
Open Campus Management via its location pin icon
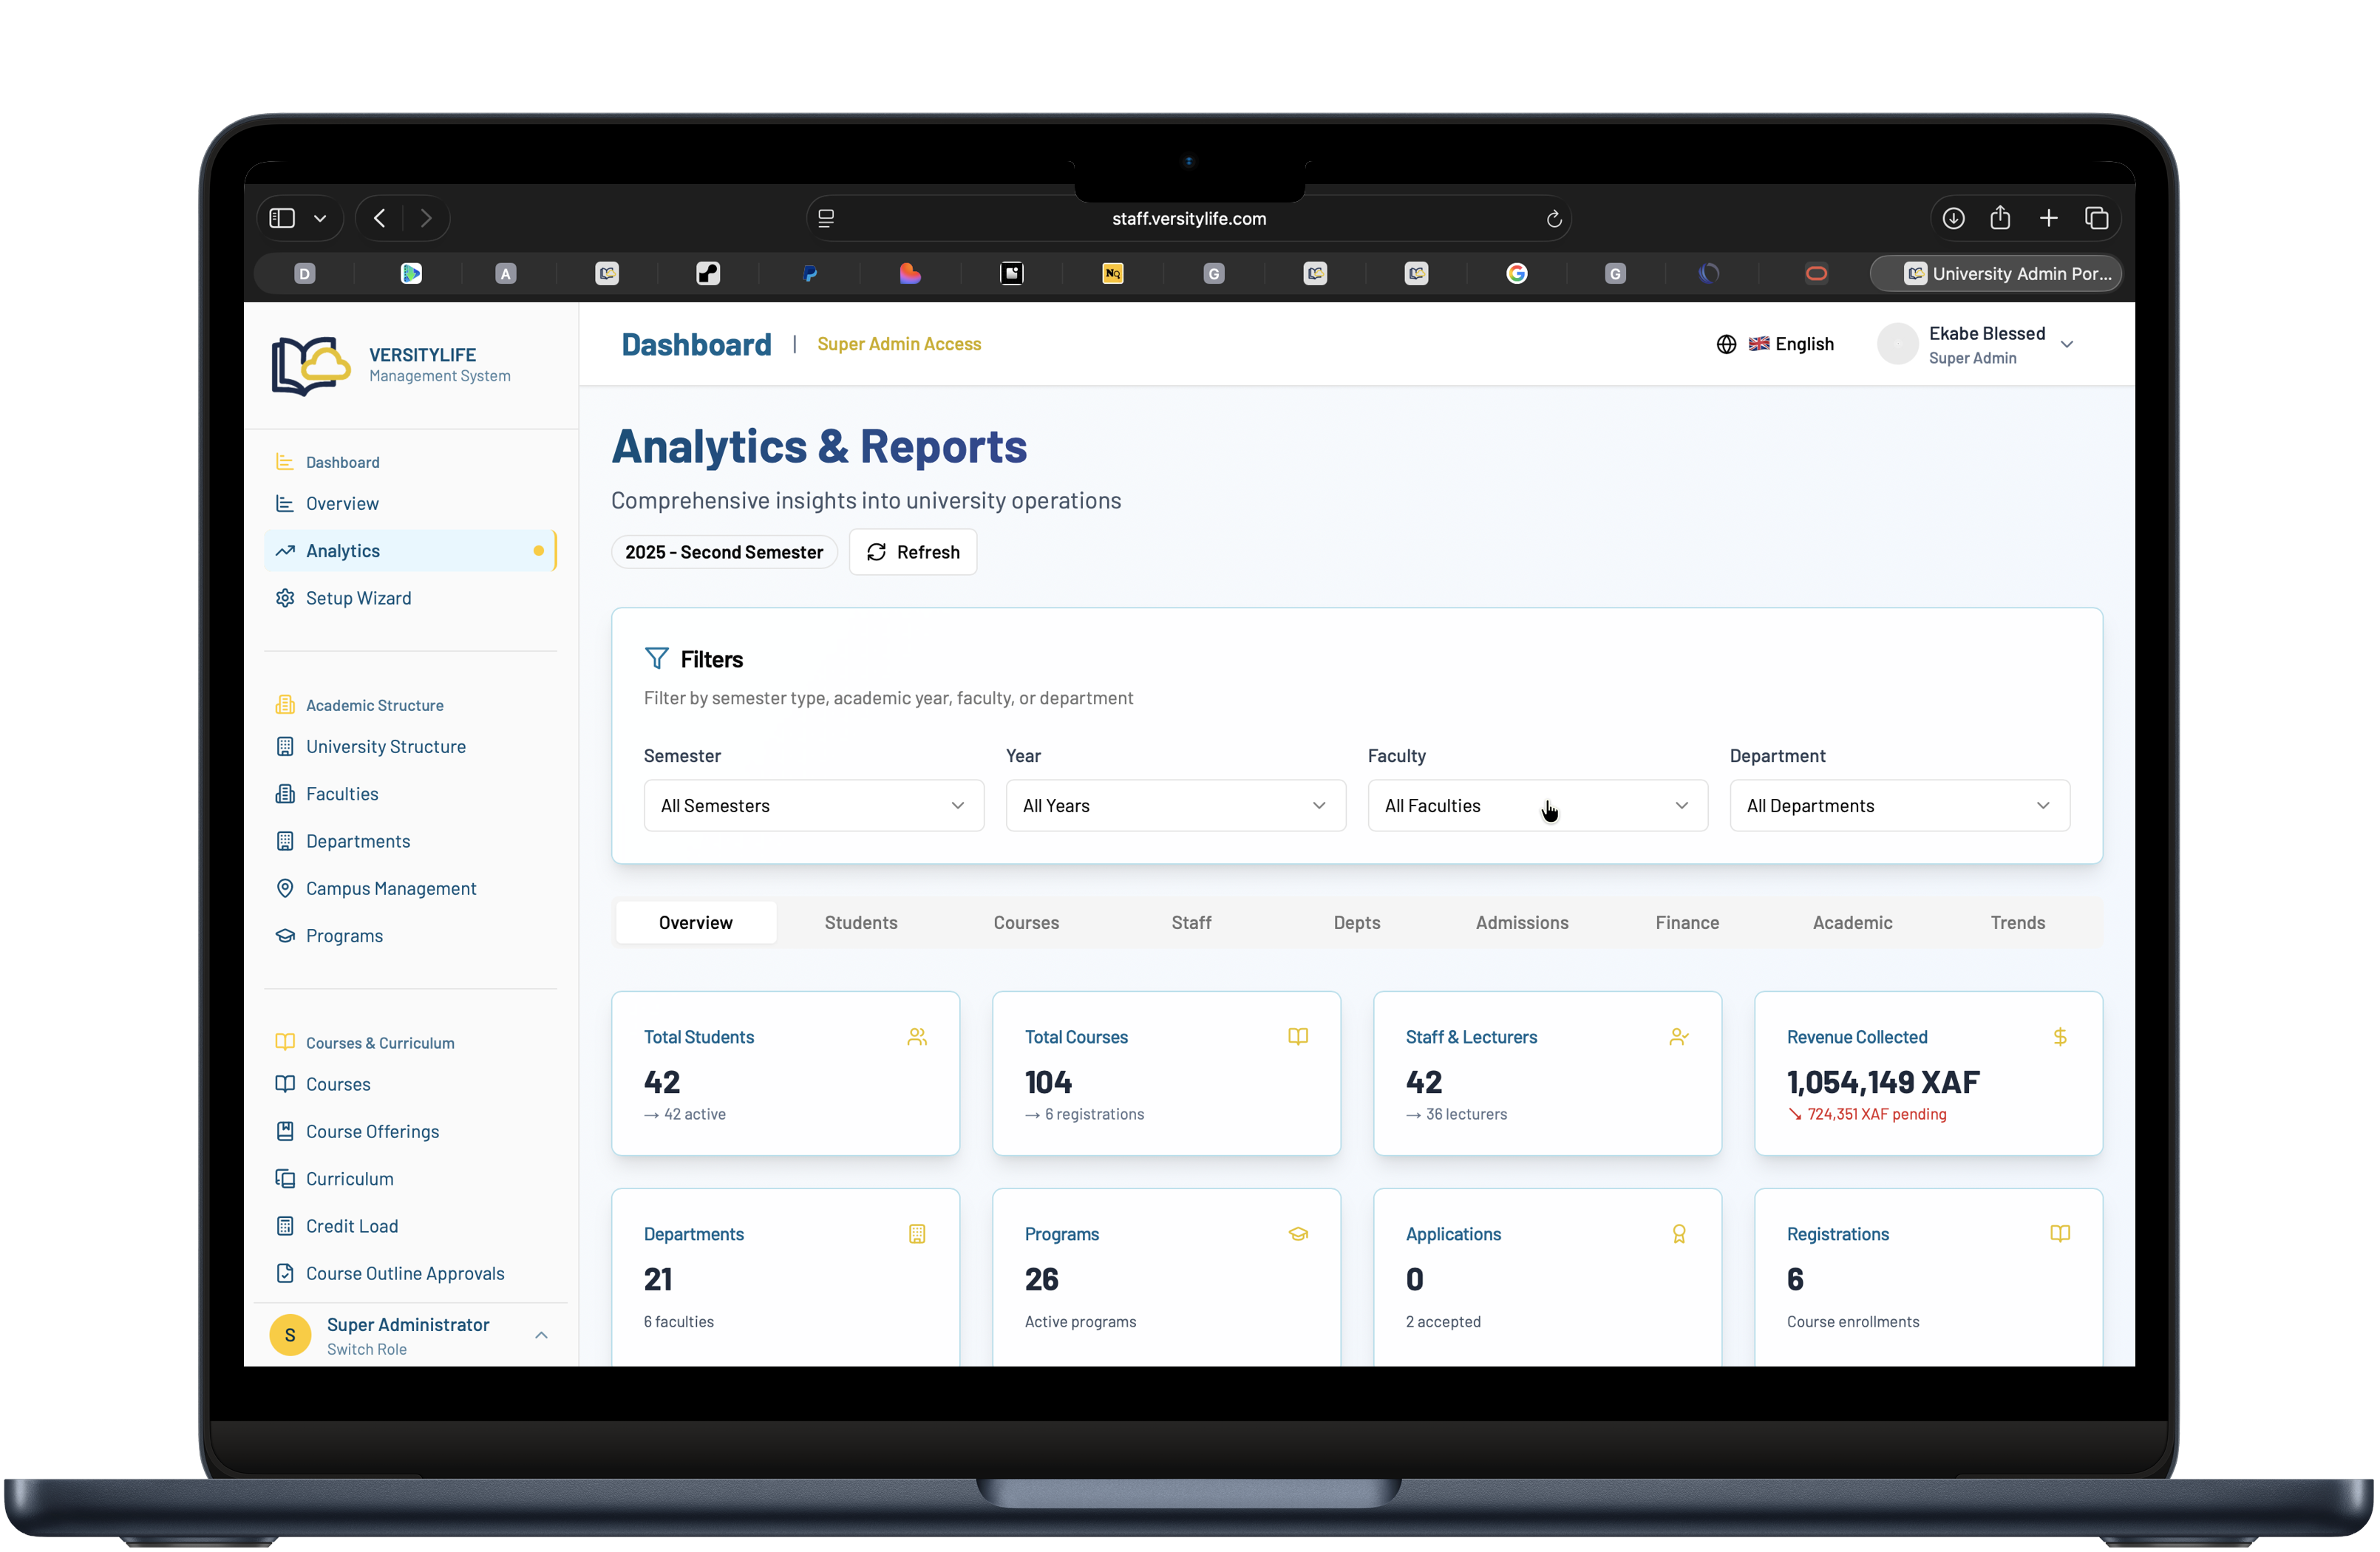pos(285,888)
